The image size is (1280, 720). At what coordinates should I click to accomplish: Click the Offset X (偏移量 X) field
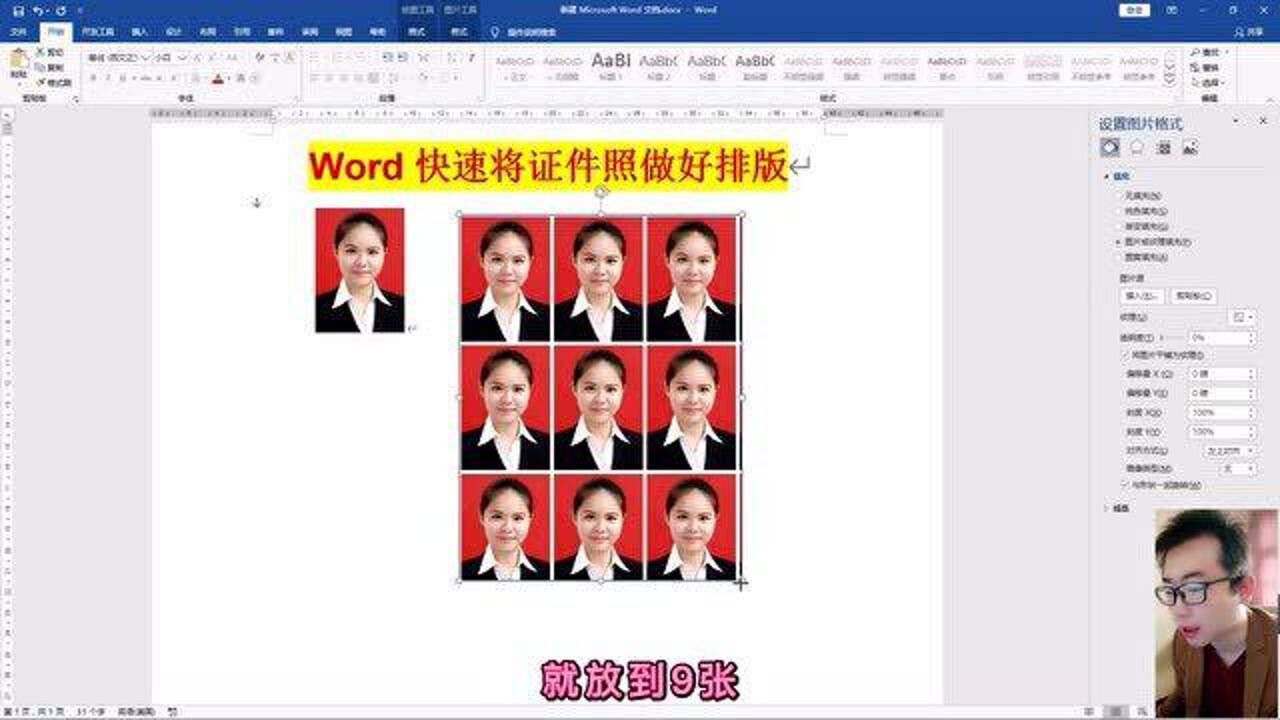tap(1221, 374)
